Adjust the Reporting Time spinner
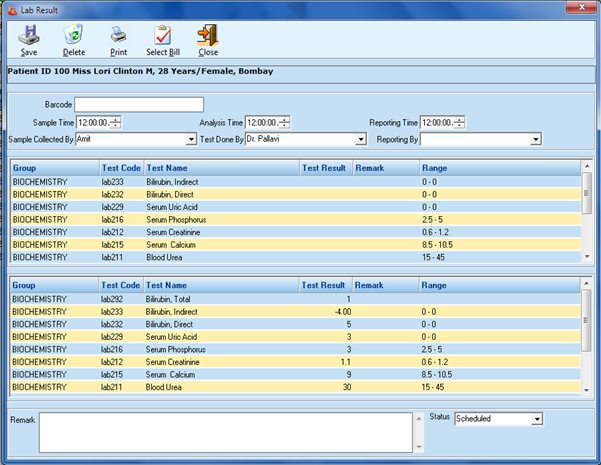Screen dimensions: 601x465 click(460, 122)
